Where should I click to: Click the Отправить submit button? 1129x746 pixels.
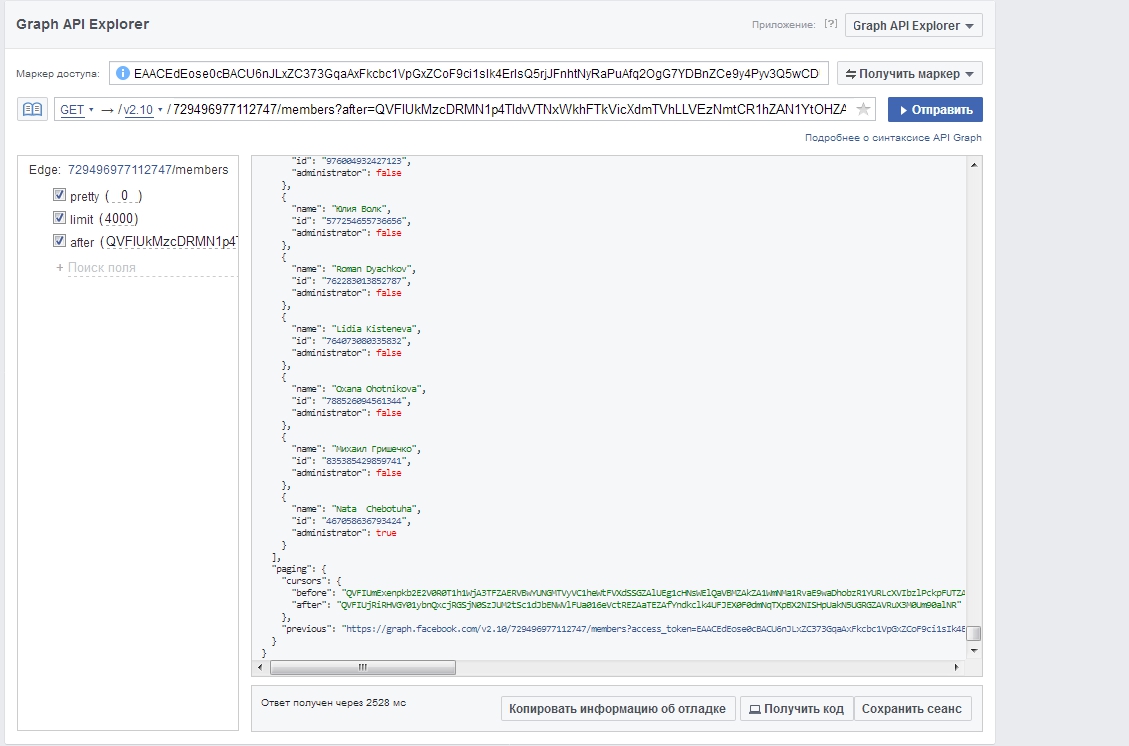935,109
